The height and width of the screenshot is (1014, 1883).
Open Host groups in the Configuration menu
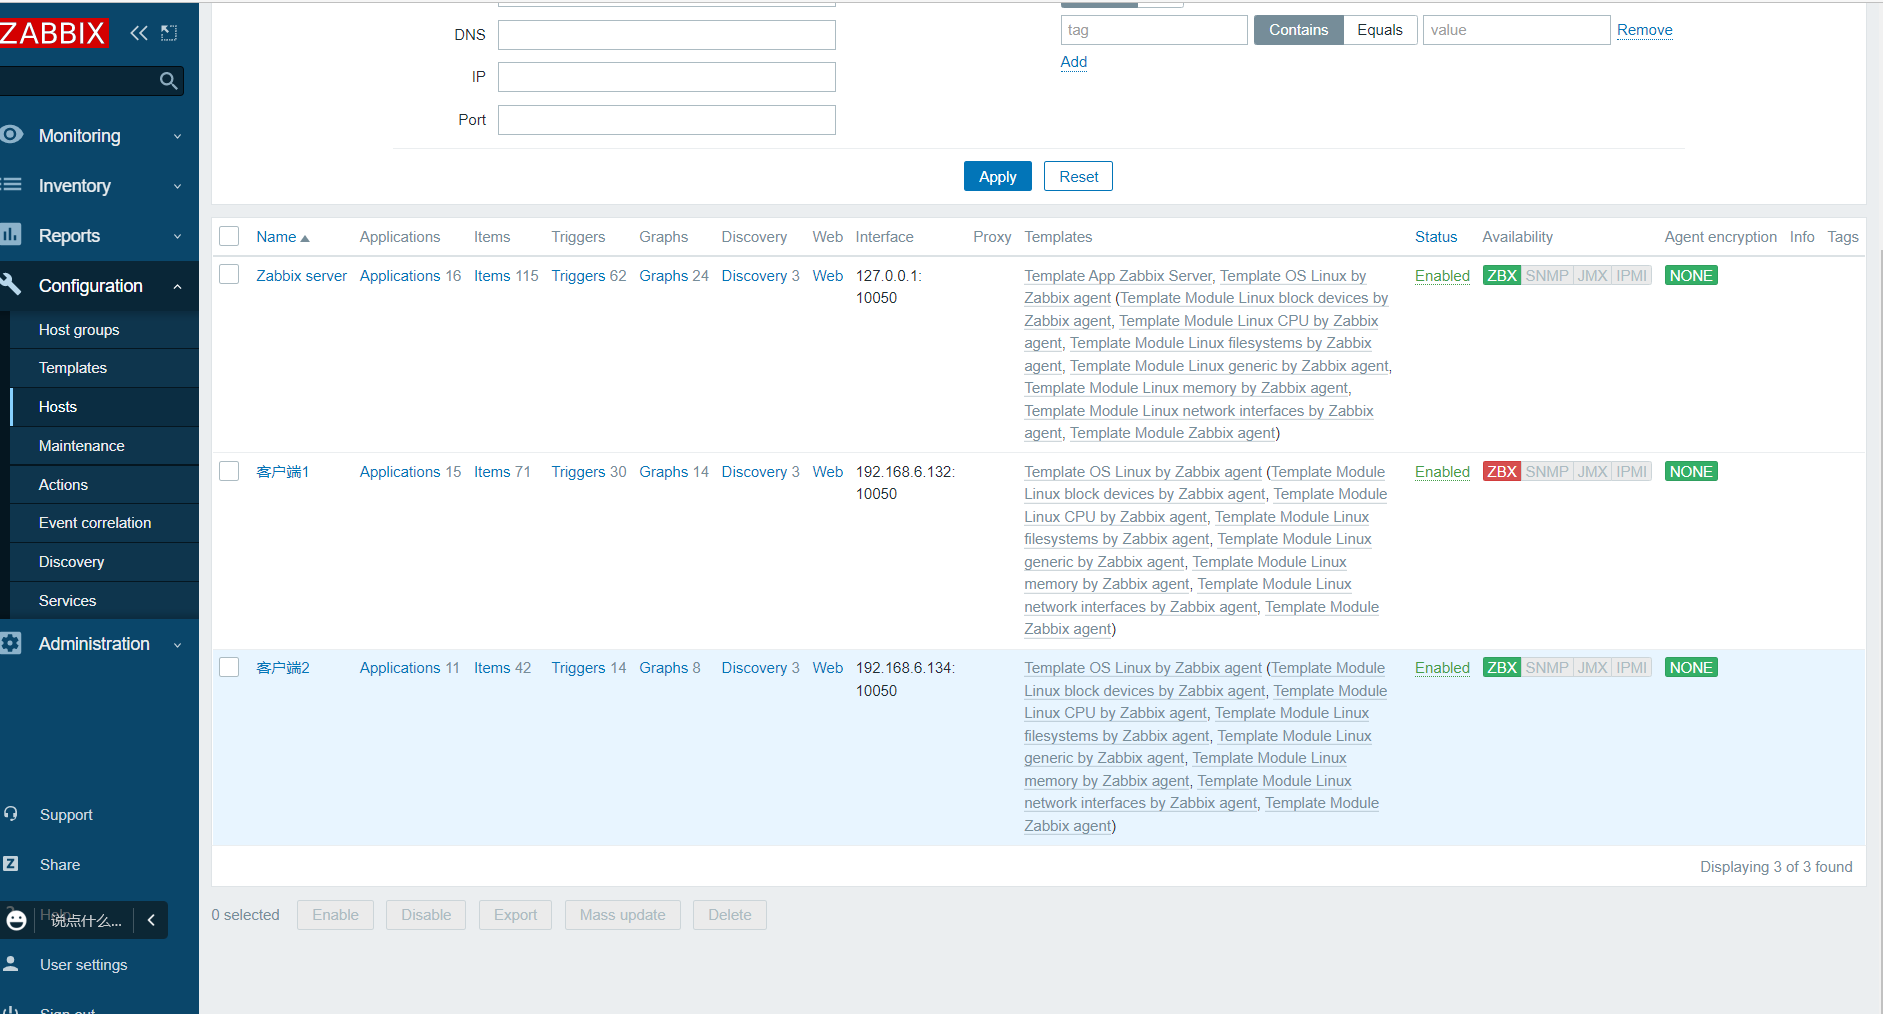tap(79, 330)
